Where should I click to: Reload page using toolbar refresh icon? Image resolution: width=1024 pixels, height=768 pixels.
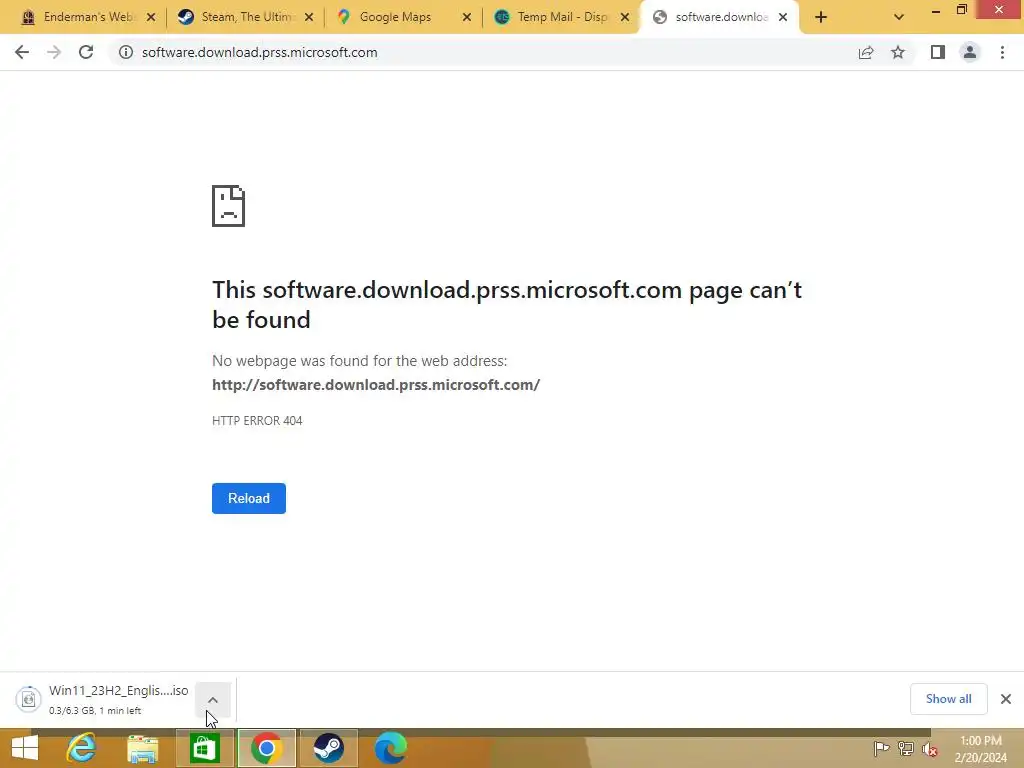point(86,52)
